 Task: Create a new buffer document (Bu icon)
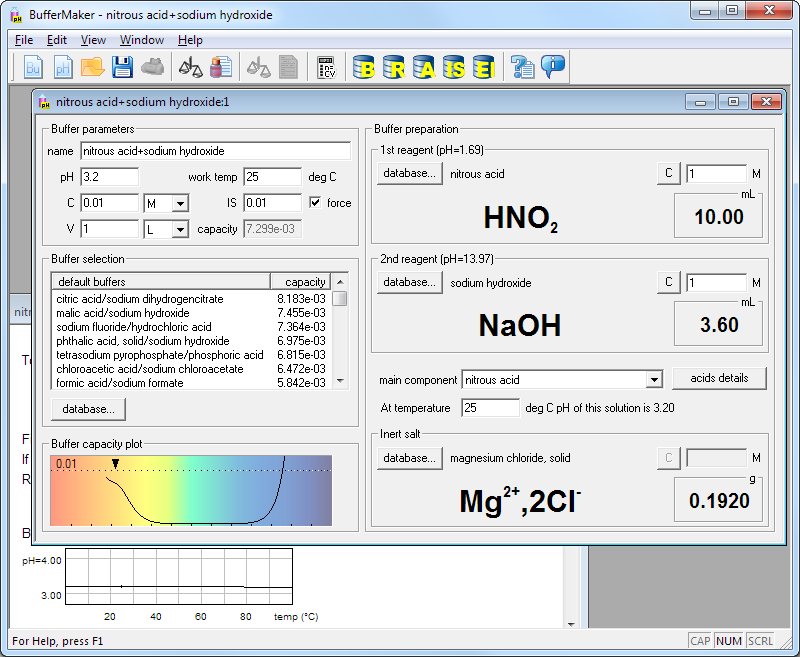coord(33,67)
